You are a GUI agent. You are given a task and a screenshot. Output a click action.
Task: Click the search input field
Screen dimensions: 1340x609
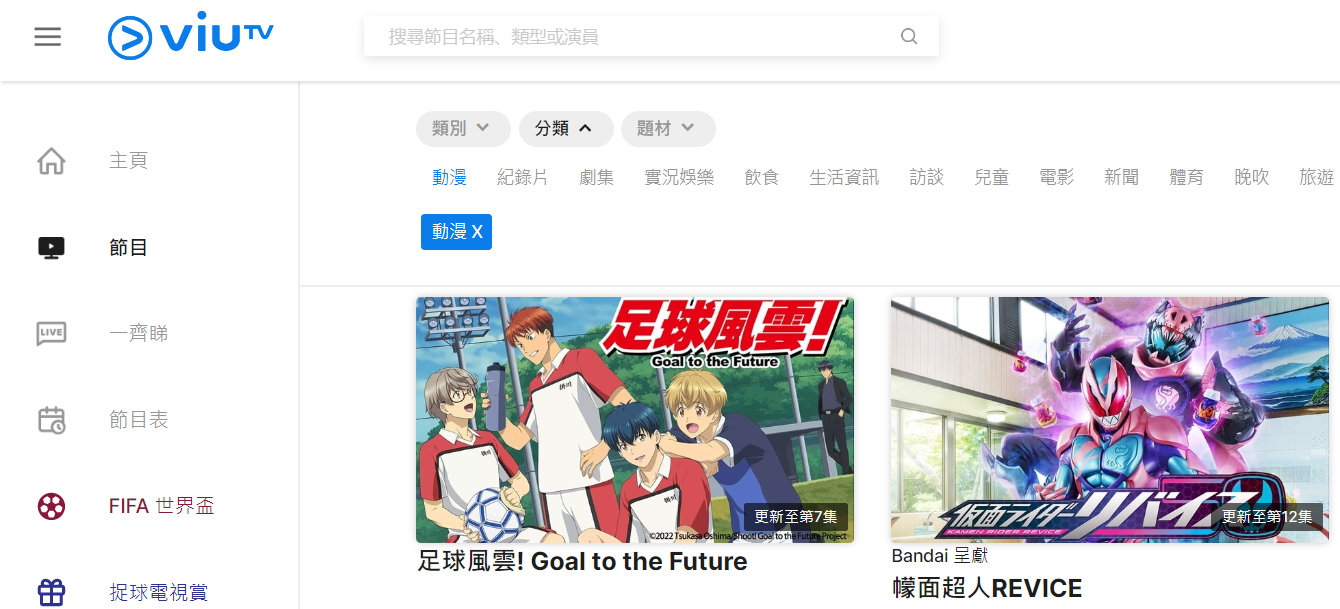click(x=640, y=37)
